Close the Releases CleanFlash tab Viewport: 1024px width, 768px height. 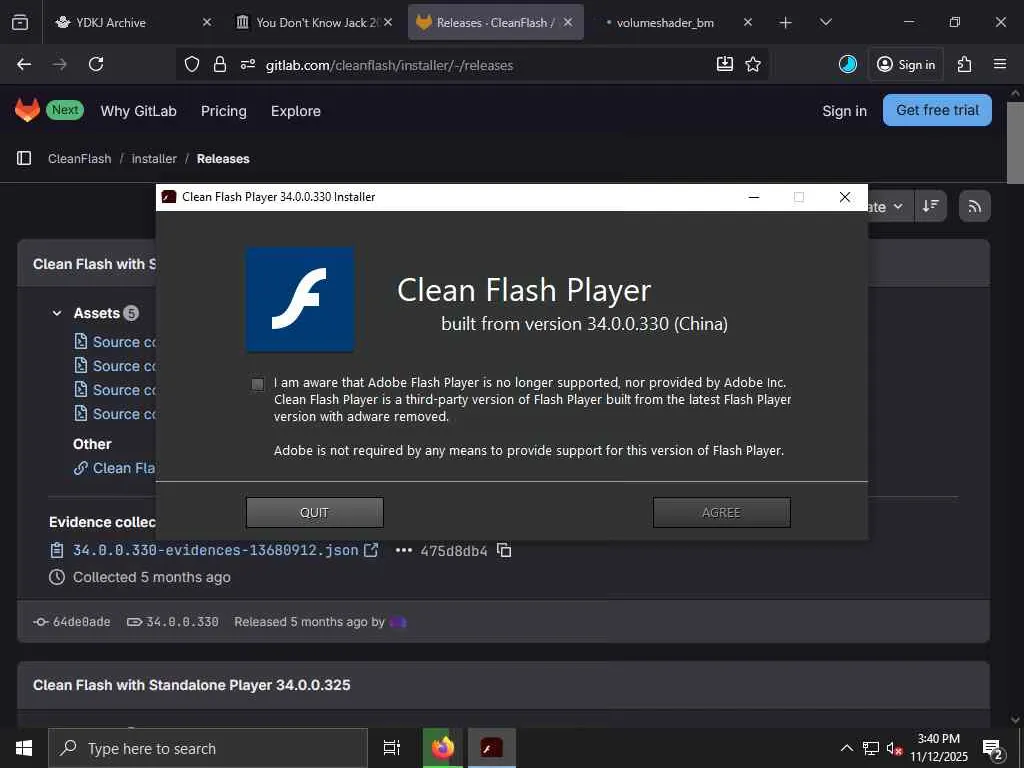(568, 22)
